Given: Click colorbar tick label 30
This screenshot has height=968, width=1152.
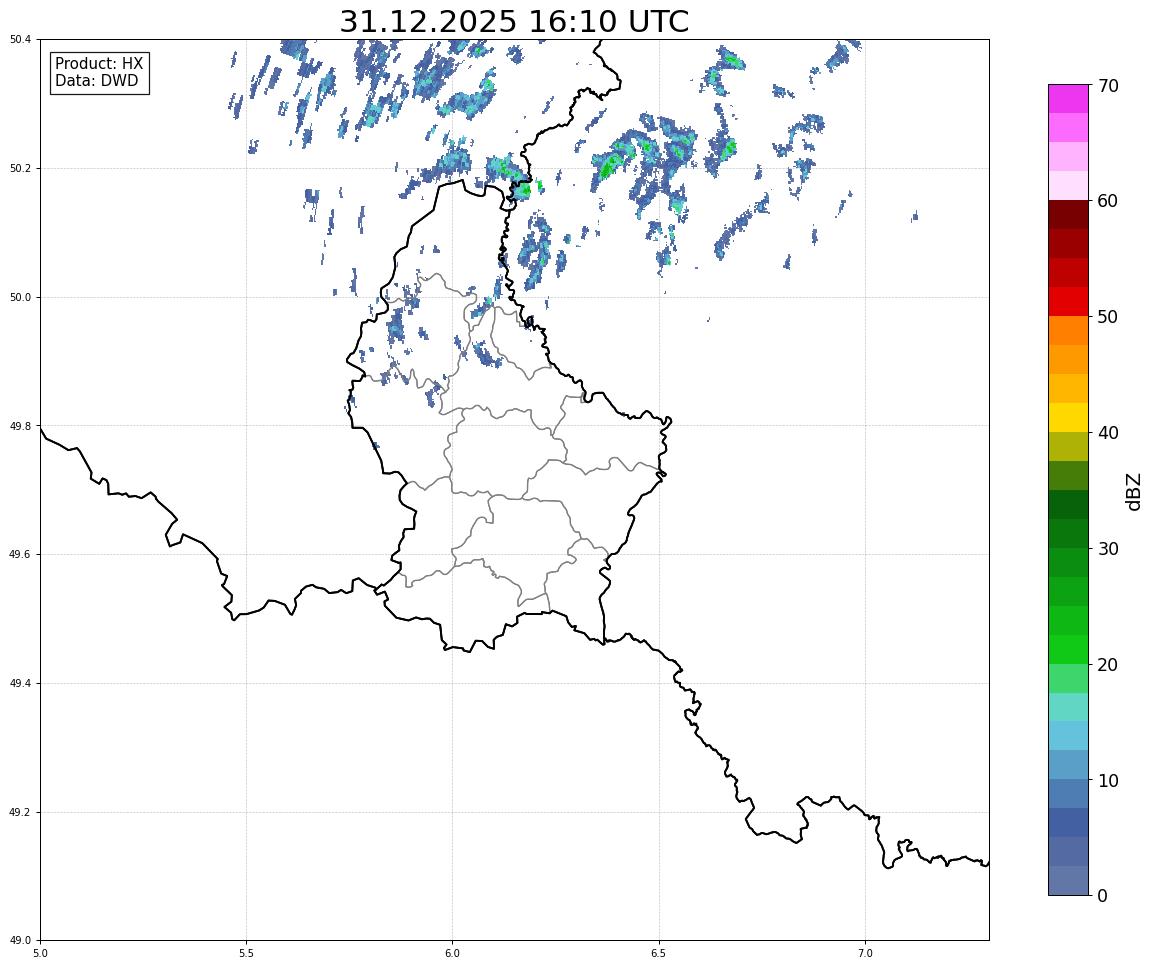Looking at the screenshot, I should click(x=1108, y=549).
